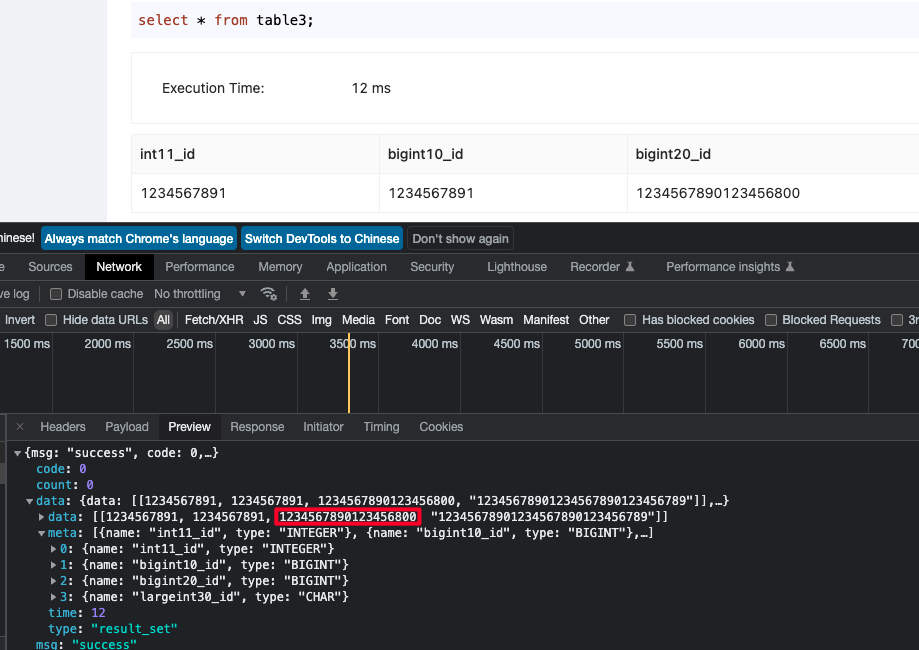Filter requests by Img
This screenshot has height=650, width=919.
321,320
